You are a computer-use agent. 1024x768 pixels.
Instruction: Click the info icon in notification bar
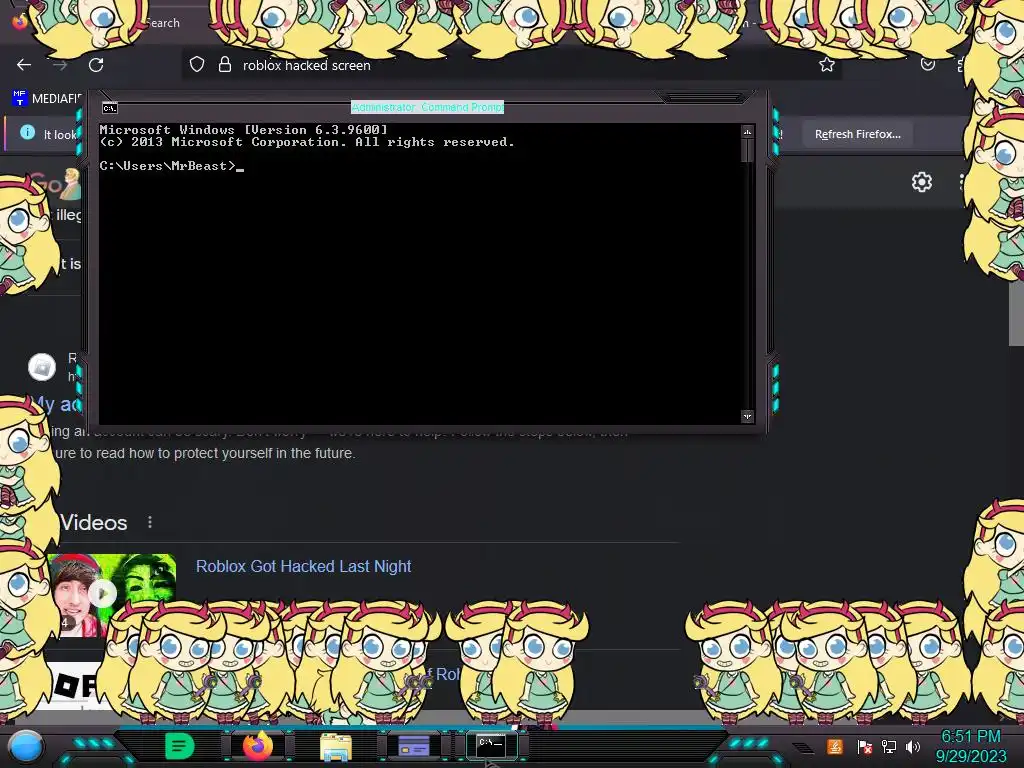27,133
